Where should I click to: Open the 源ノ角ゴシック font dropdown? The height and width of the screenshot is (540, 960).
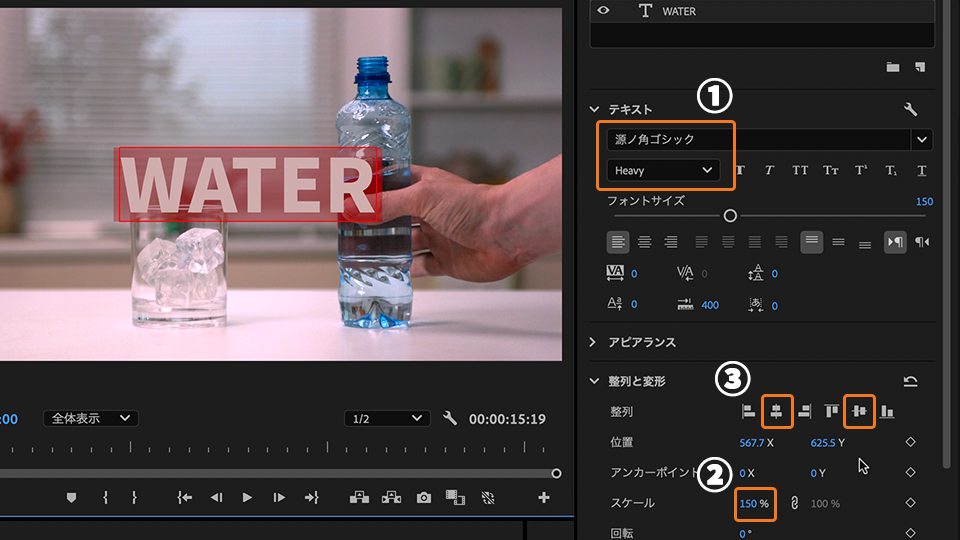[x=921, y=140]
